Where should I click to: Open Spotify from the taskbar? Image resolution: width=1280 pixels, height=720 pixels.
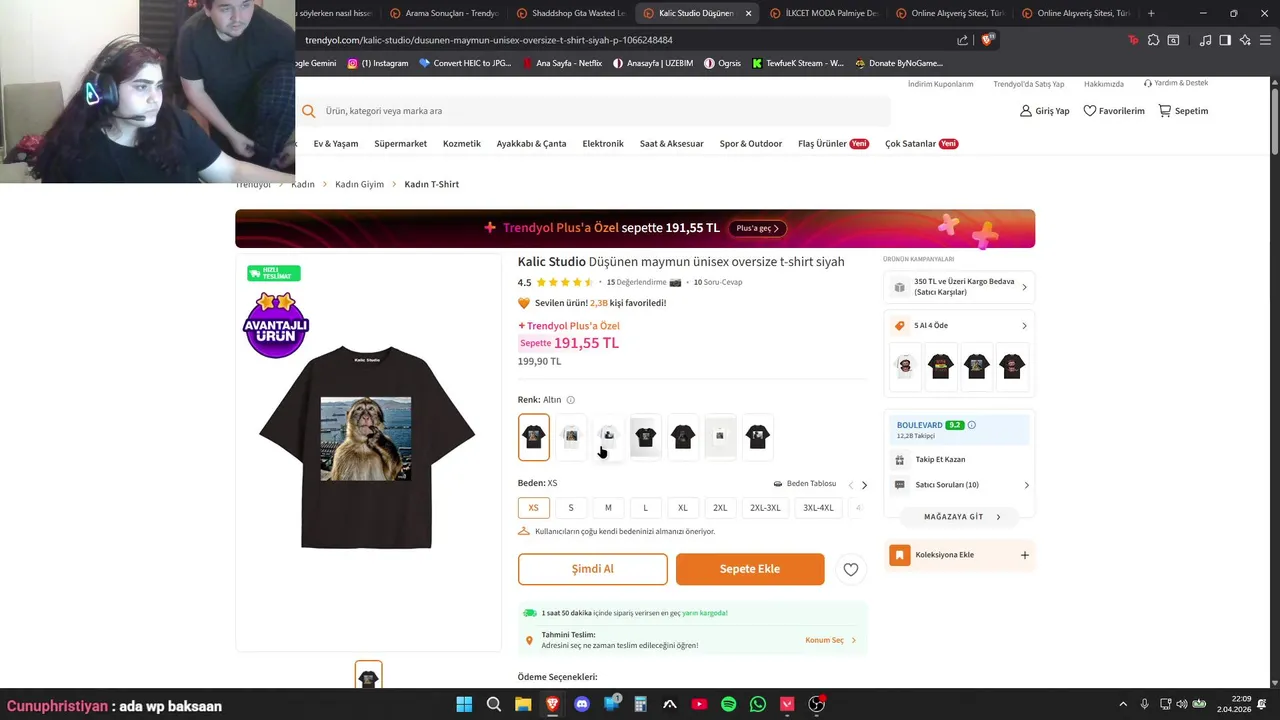[729, 704]
